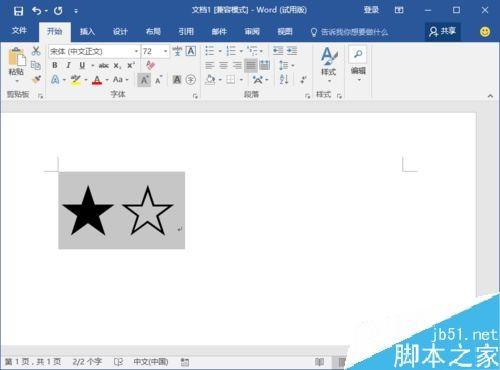
Task: Click the Find magnifier icon in Editing
Action: click(358, 54)
